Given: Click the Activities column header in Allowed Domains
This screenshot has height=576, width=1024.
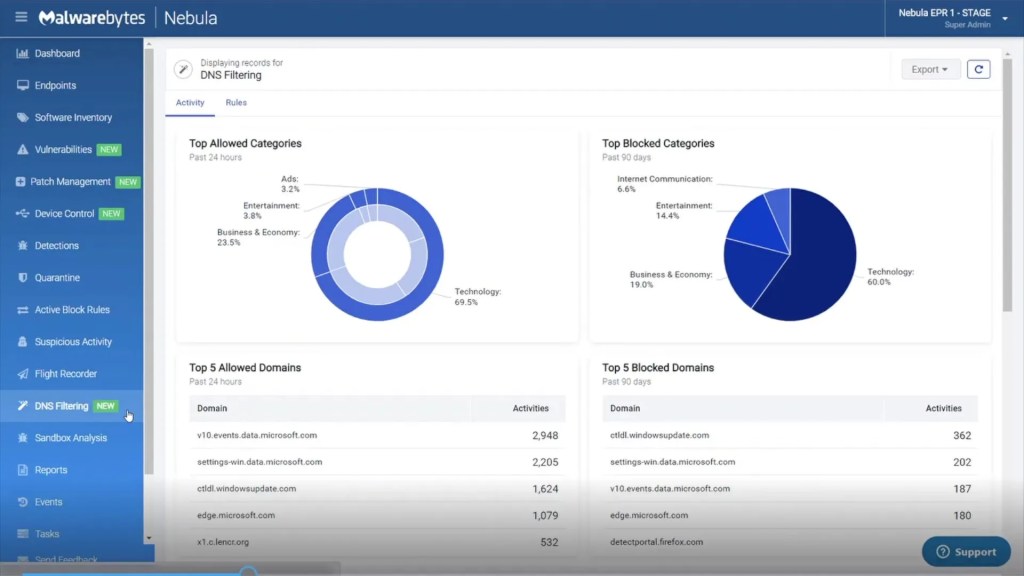Looking at the screenshot, I should (530, 408).
